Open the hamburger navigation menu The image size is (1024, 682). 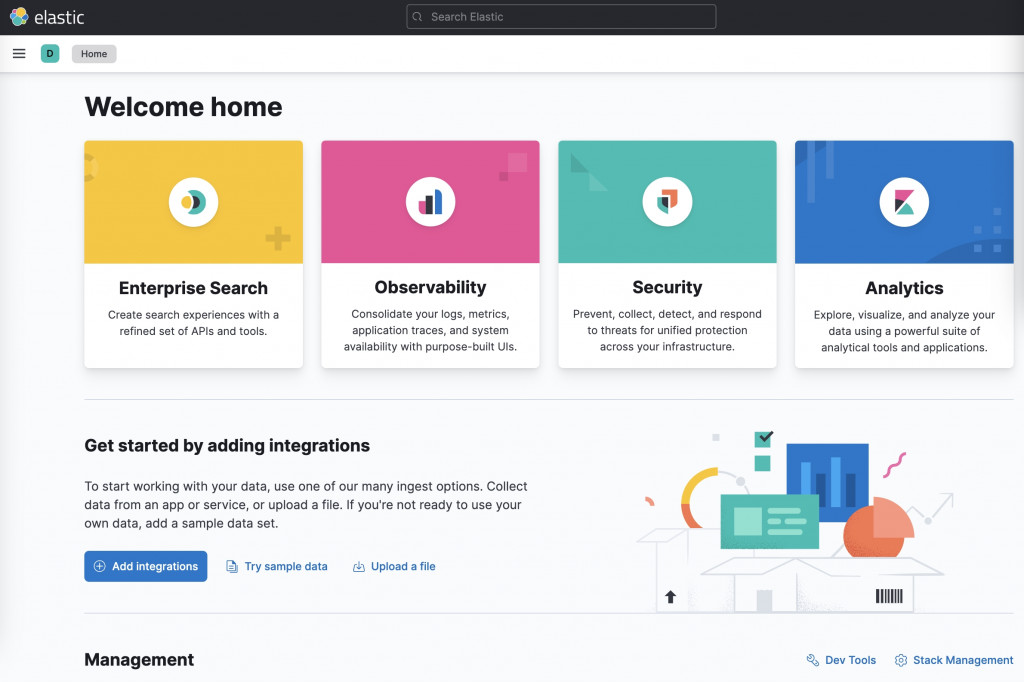[19, 54]
